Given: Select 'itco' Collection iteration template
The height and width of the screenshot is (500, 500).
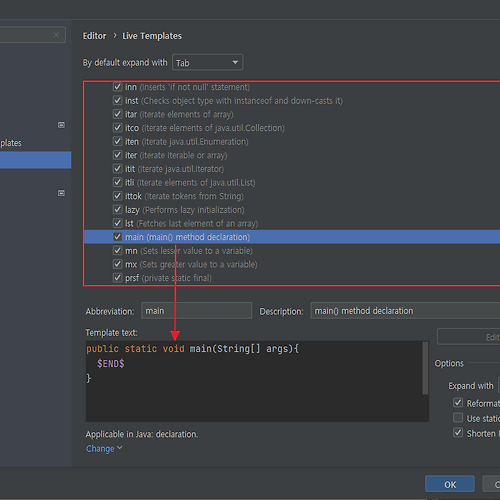Looking at the screenshot, I should [205, 128].
